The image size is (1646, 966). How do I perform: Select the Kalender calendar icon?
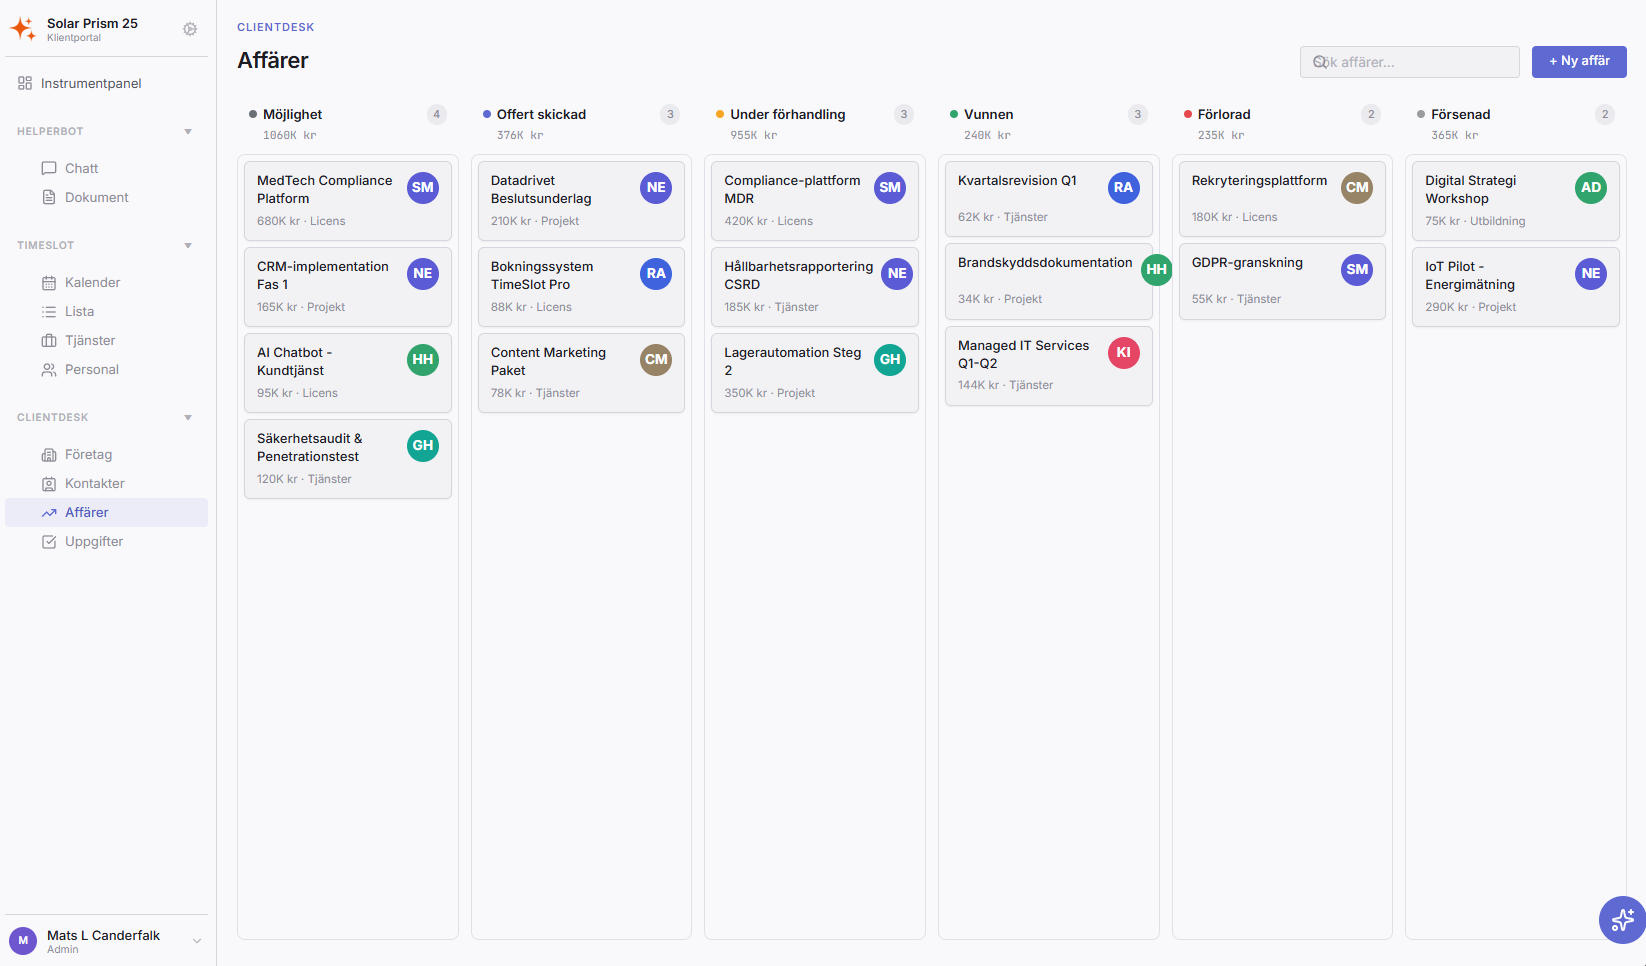coord(50,282)
